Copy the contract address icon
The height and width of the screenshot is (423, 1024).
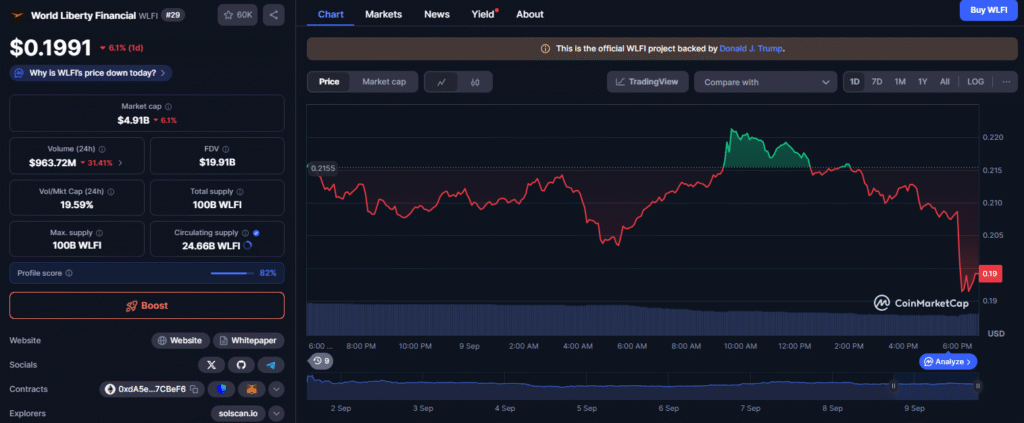[x=194, y=389]
